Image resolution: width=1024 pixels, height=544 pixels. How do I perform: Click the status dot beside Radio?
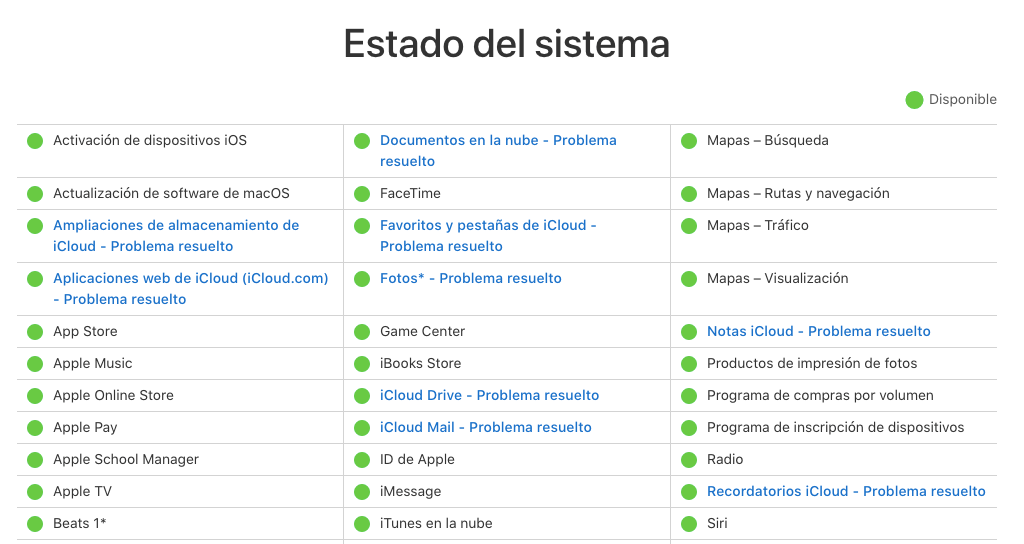689,460
